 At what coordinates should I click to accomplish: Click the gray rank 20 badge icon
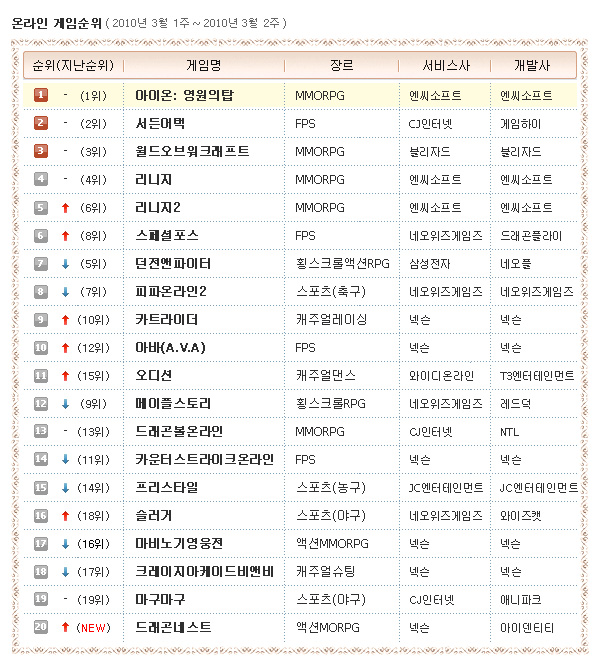pos(41,627)
